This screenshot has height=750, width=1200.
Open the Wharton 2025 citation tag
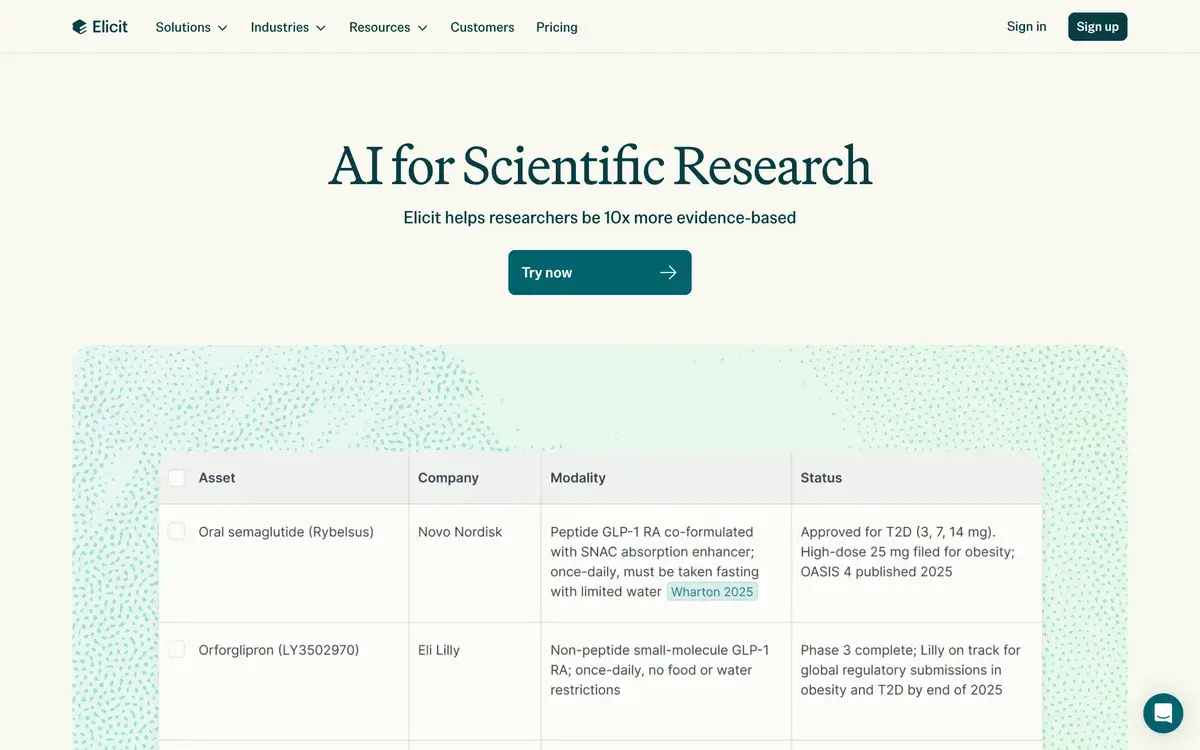(712, 592)
